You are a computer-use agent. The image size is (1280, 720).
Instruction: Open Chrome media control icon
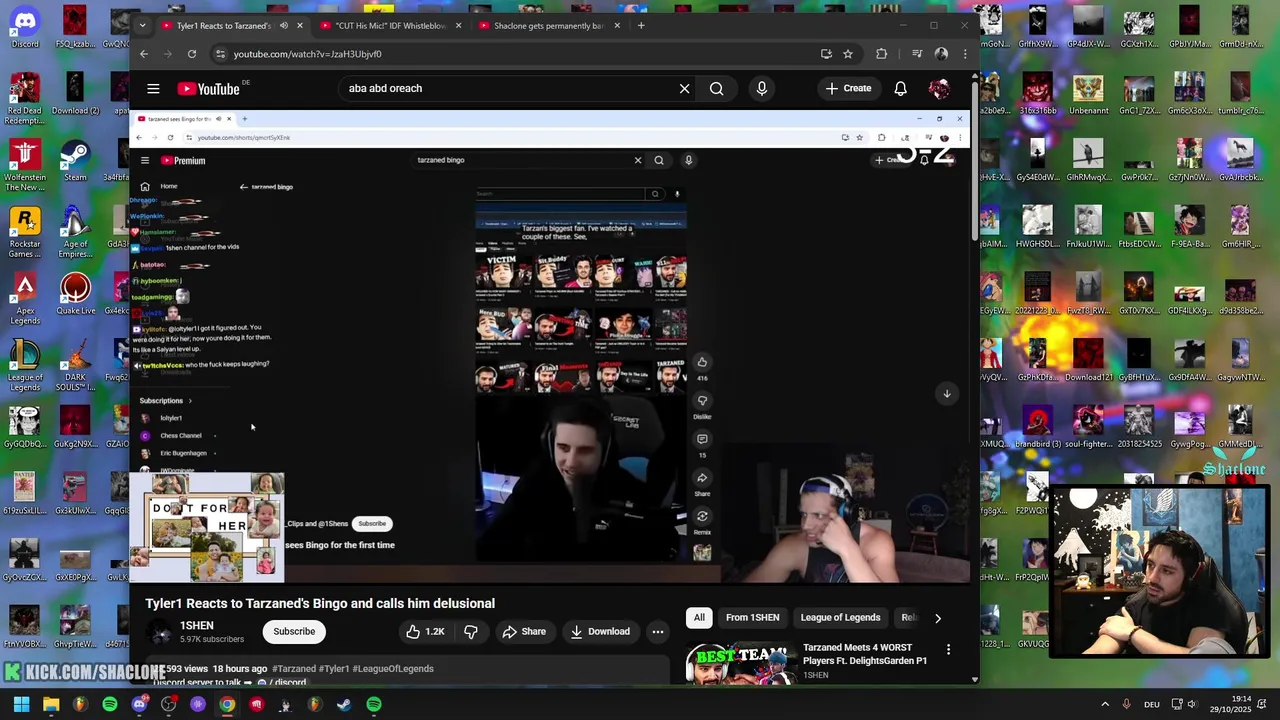tap(917, 54)
